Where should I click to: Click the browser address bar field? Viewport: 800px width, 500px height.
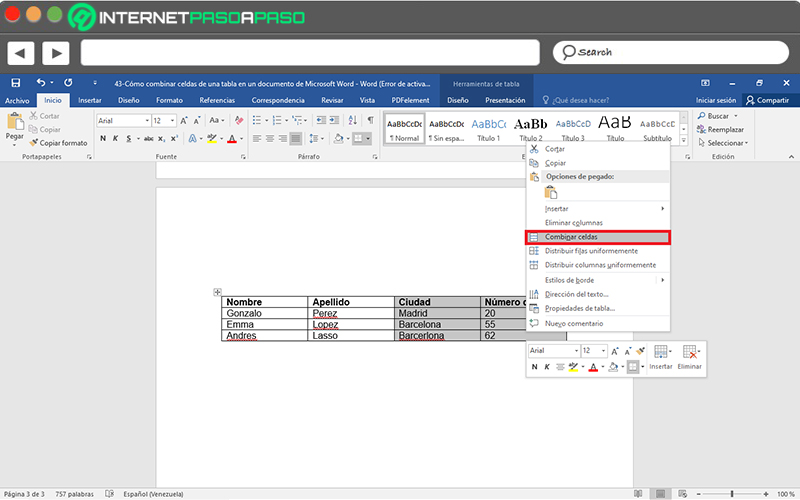(x=310, y=53)
